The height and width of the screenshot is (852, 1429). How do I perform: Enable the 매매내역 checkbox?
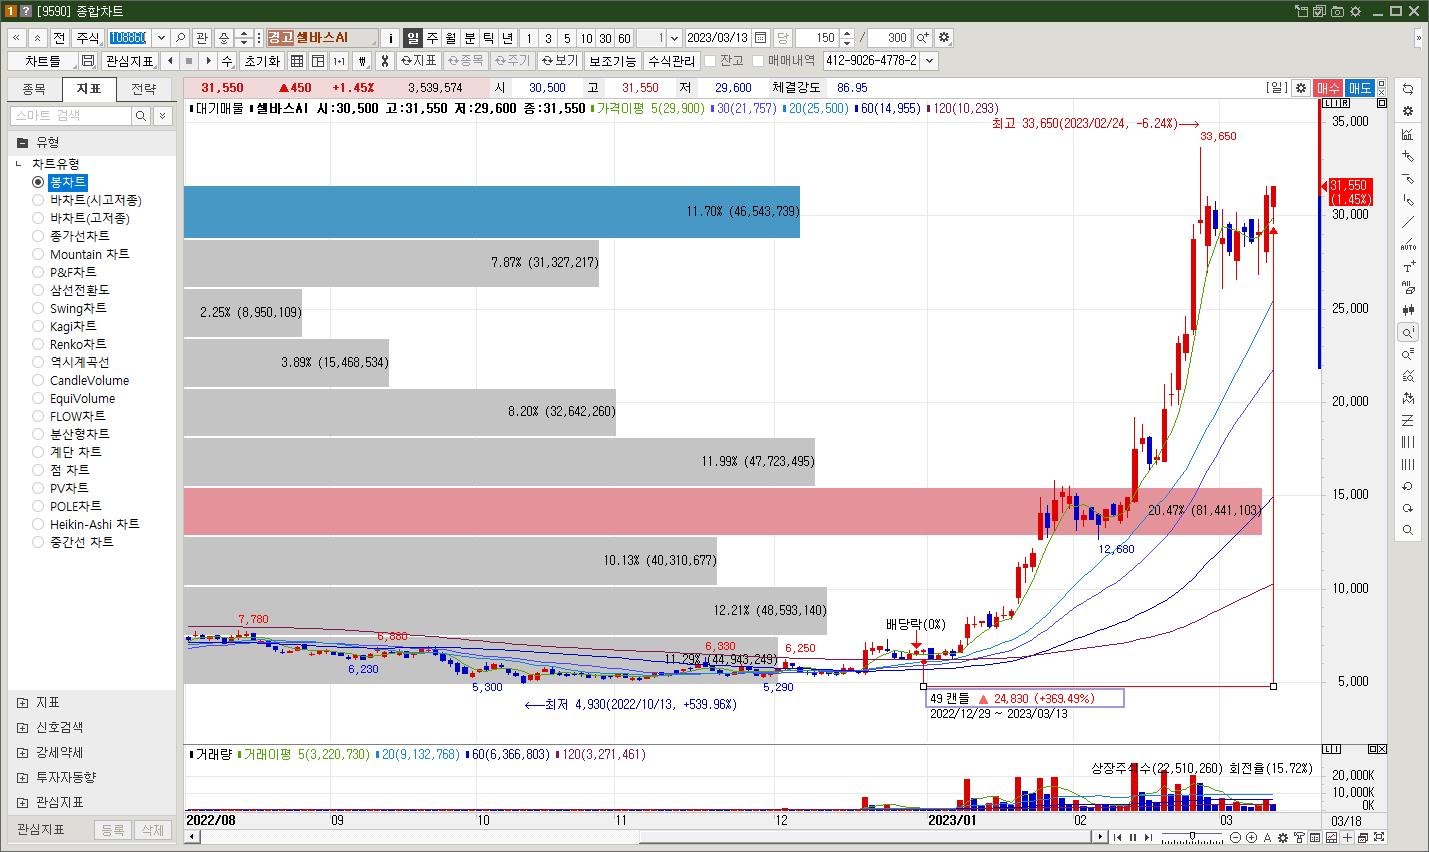[758, 61]
